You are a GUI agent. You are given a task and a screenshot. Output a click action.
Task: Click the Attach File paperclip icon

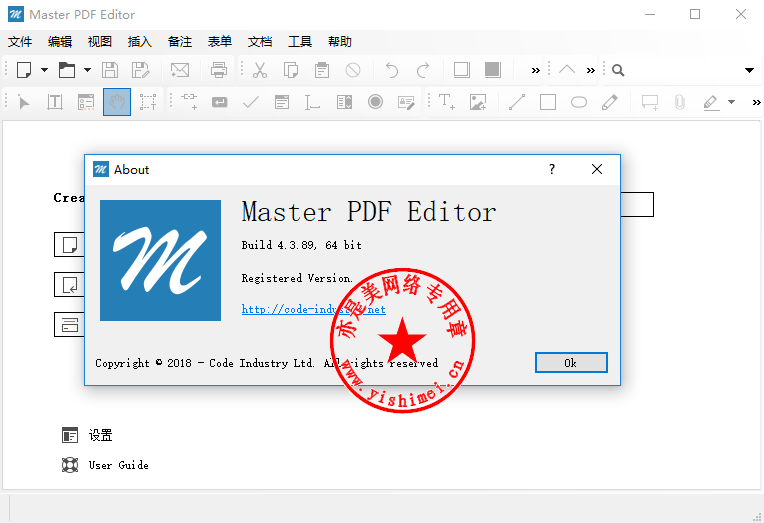coord(680,102)
